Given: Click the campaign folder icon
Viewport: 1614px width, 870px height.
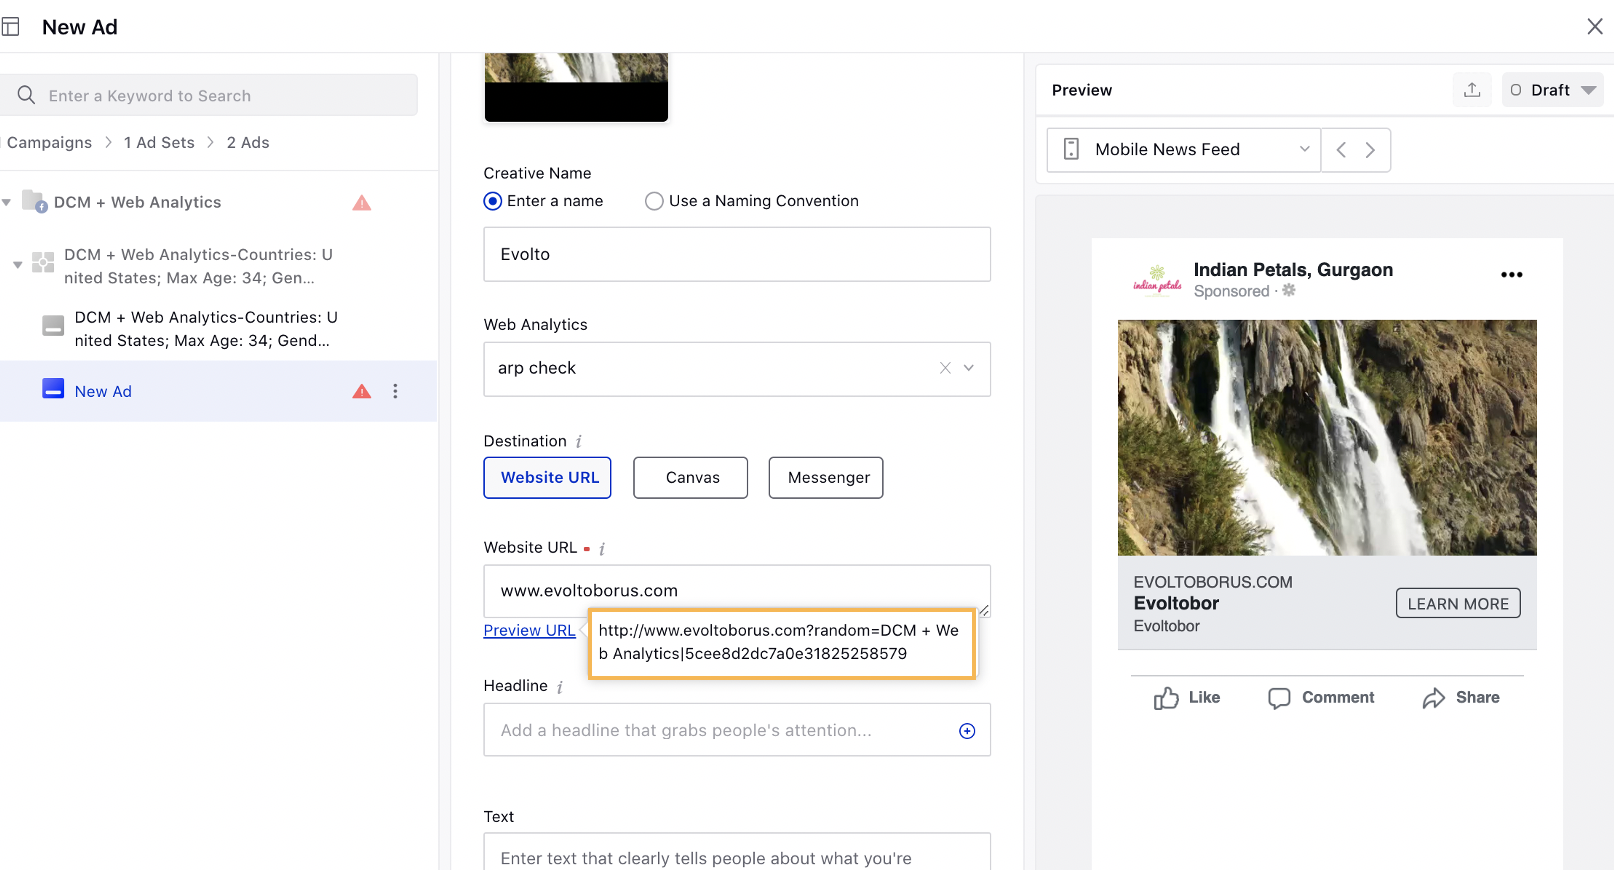Looking at the screenshot, I should [35, 202].
